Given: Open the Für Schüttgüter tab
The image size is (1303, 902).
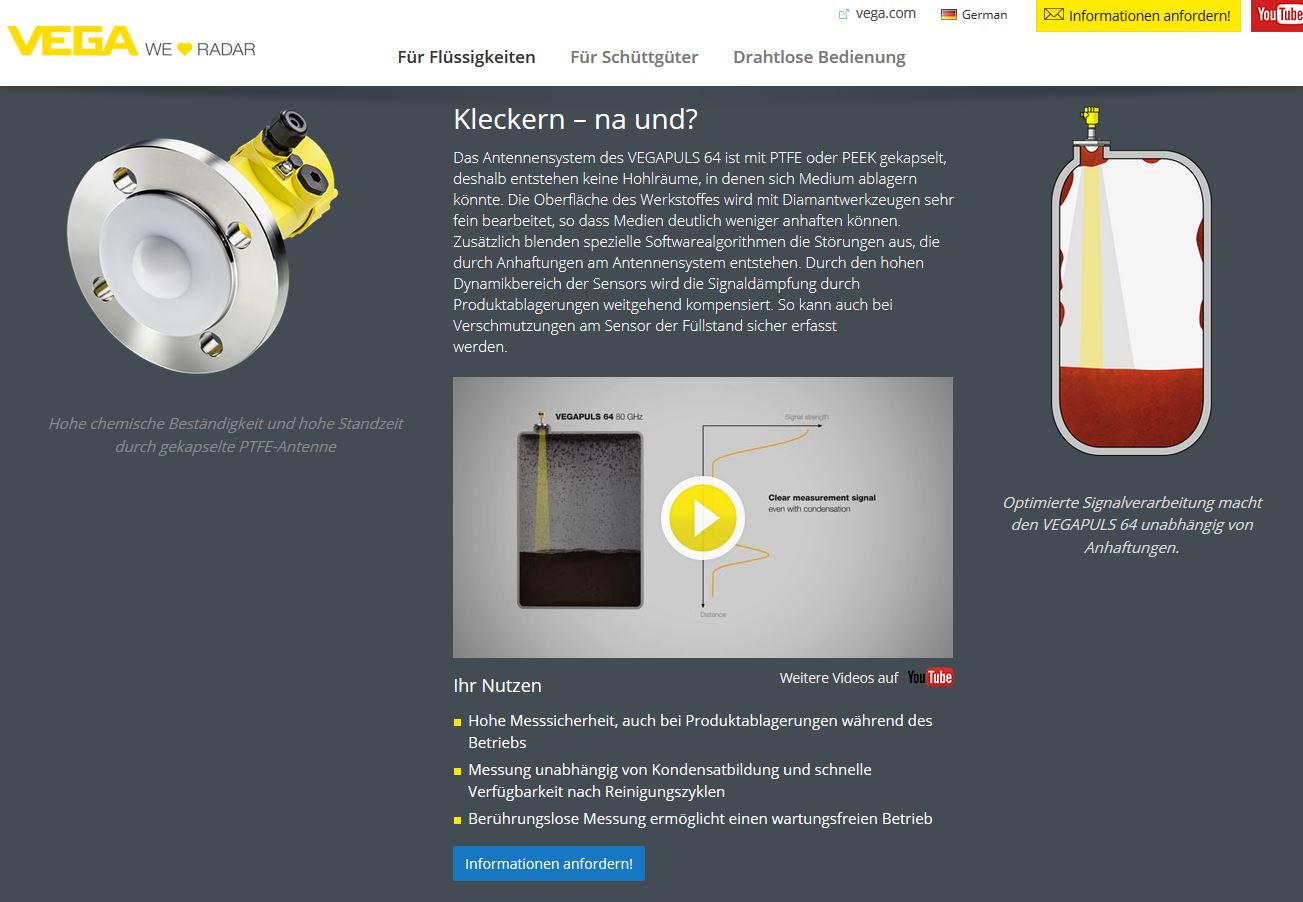Looking at the screenshot, I should 634,57.
